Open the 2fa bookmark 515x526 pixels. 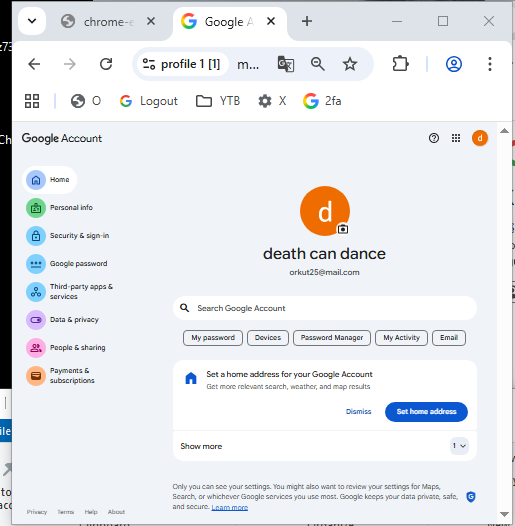322,101
